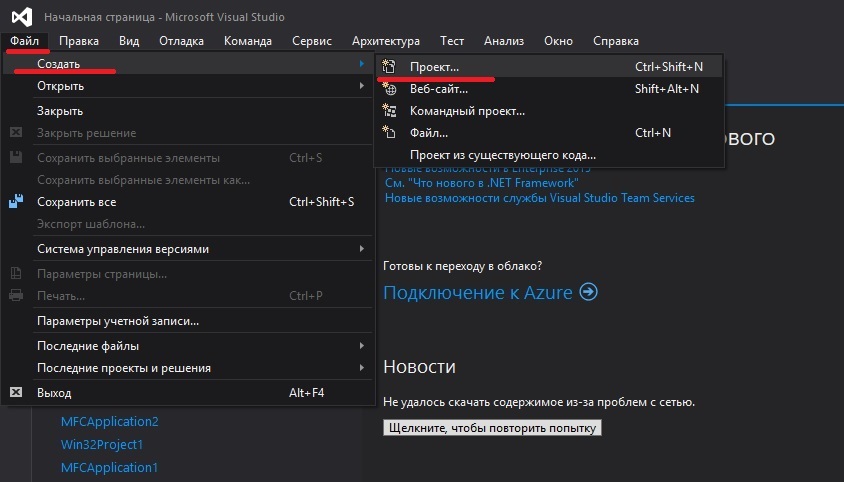This screenshot has height=482, width=844.
Task: Select Создать in the File menu
Action: (x=187, y=64)
